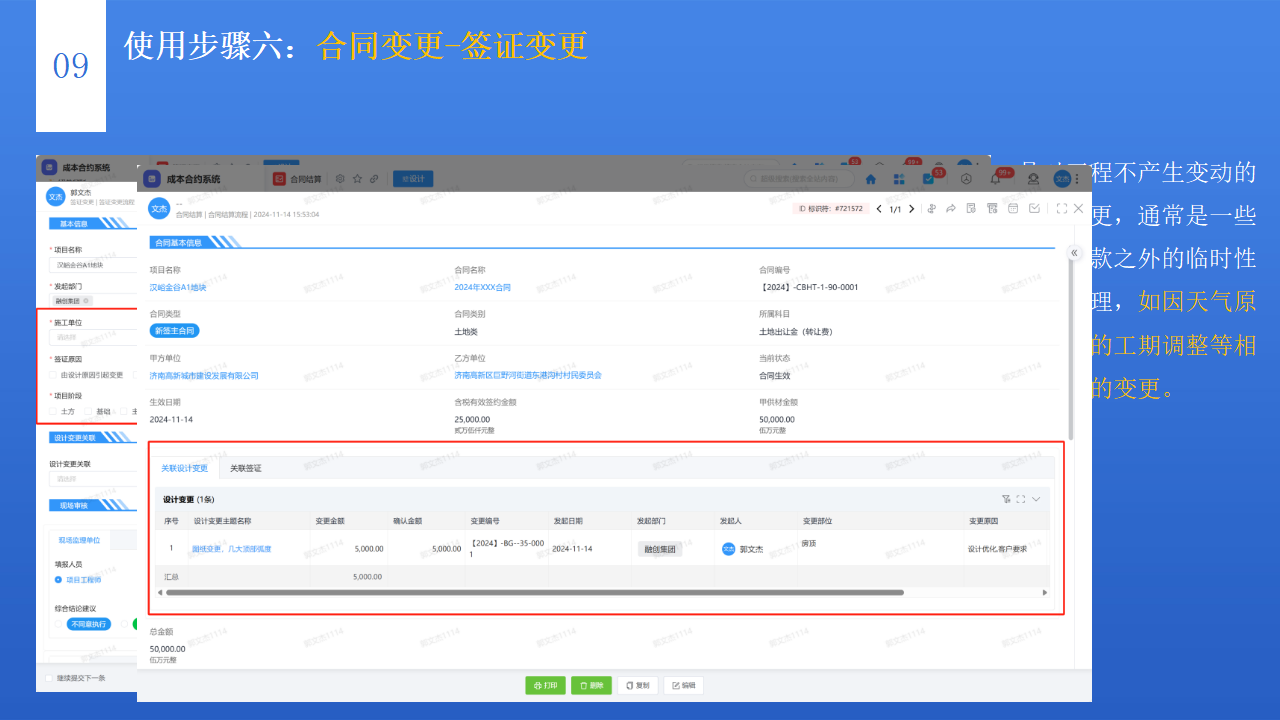Viewport: 1280px width, 720px height.
Task: Click the link icon next to the star
Action: [373, 179]
